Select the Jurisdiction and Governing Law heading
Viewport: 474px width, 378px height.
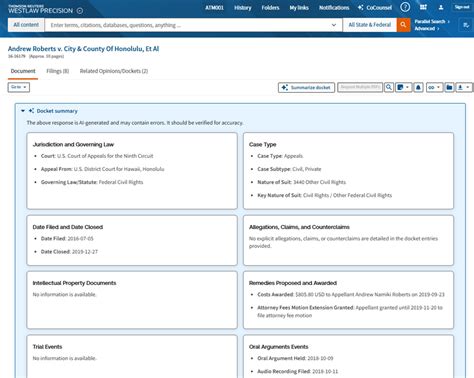pyautogui.click(x=73, y=144)
